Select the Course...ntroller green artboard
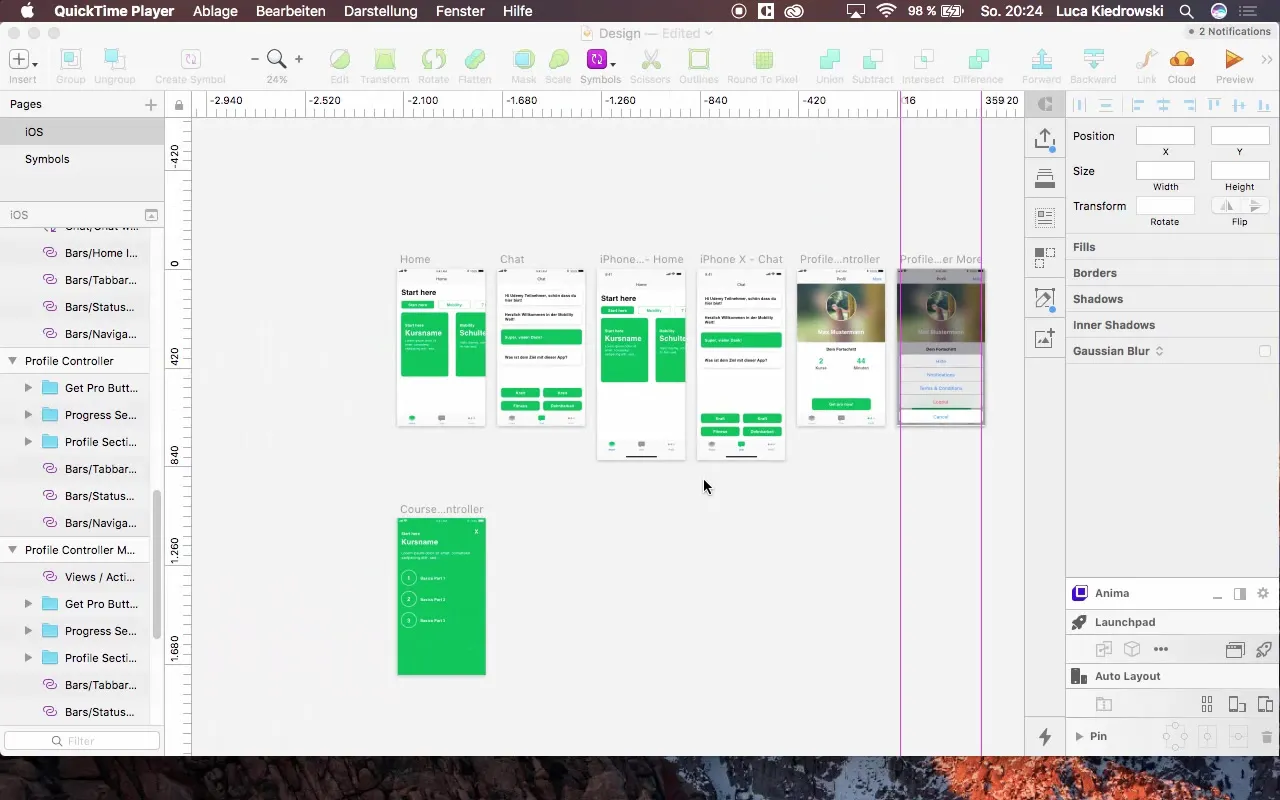 441,596
